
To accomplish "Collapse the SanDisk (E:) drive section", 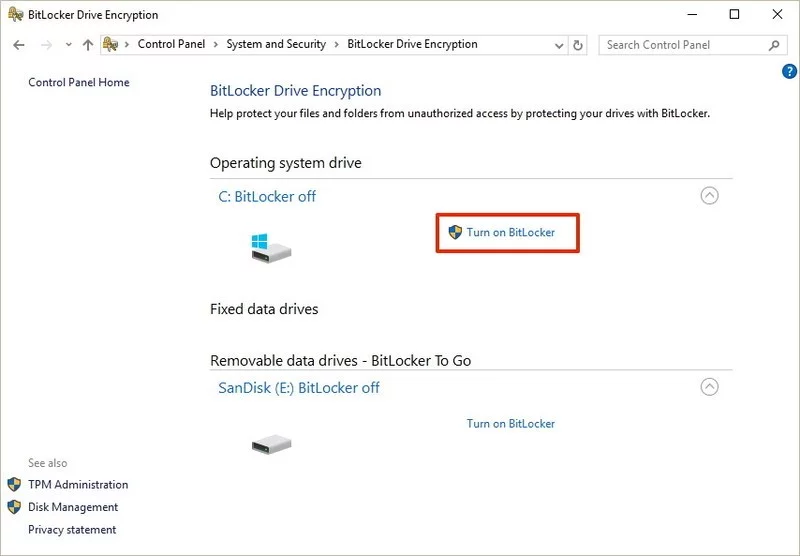I will pyautogui.click(x=709, y=386).
